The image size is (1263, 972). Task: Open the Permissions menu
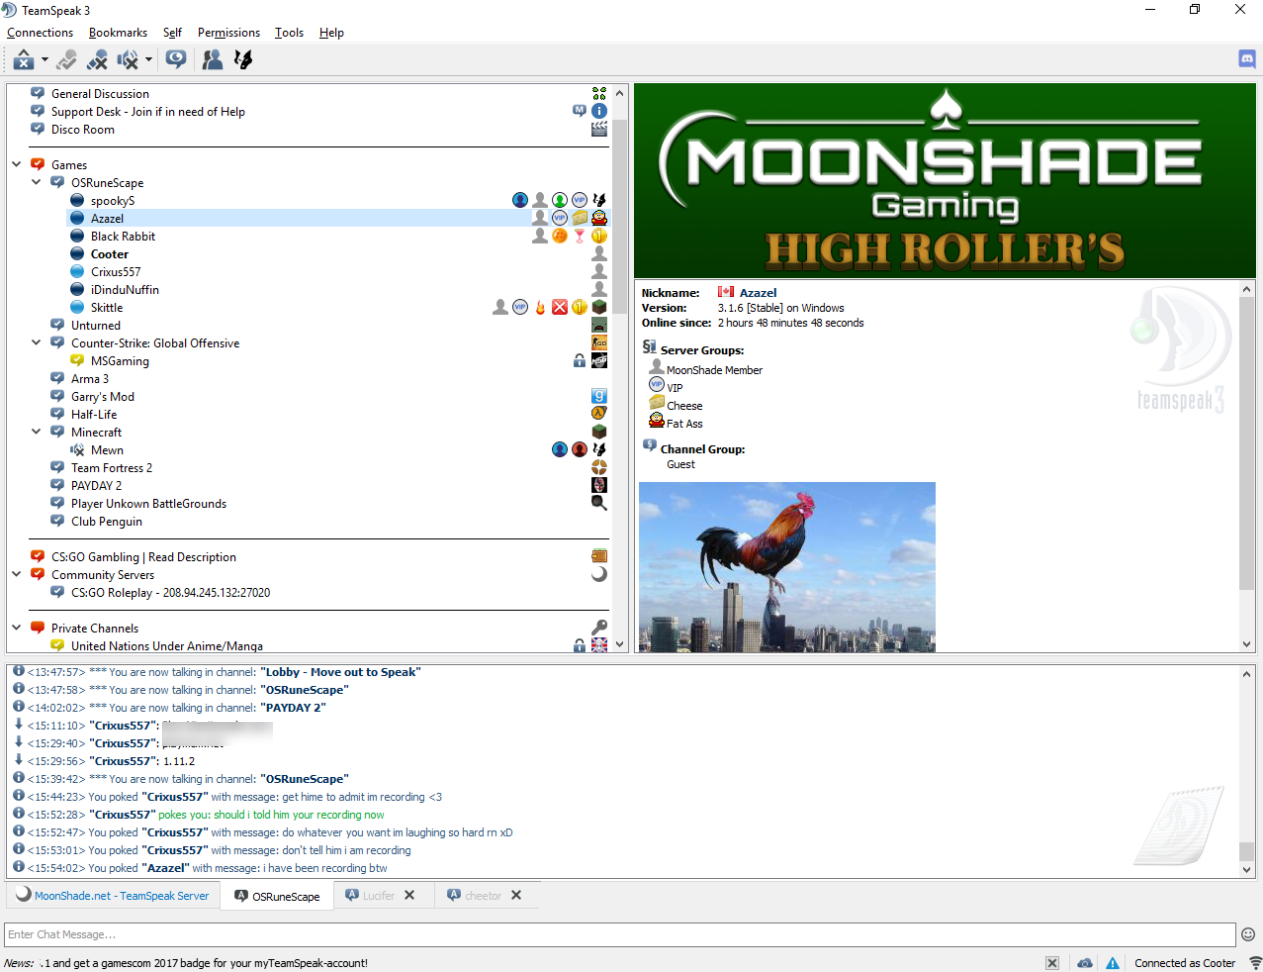coord(228,33)
